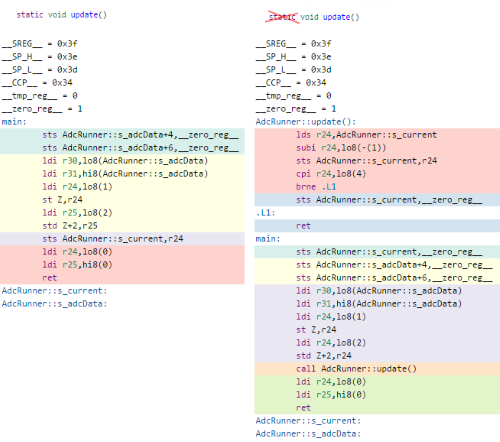Image resolution: width=500 pixels, height=442 pixels.
Task: Select the left panel main: label
Action: (x=14, y=122)
